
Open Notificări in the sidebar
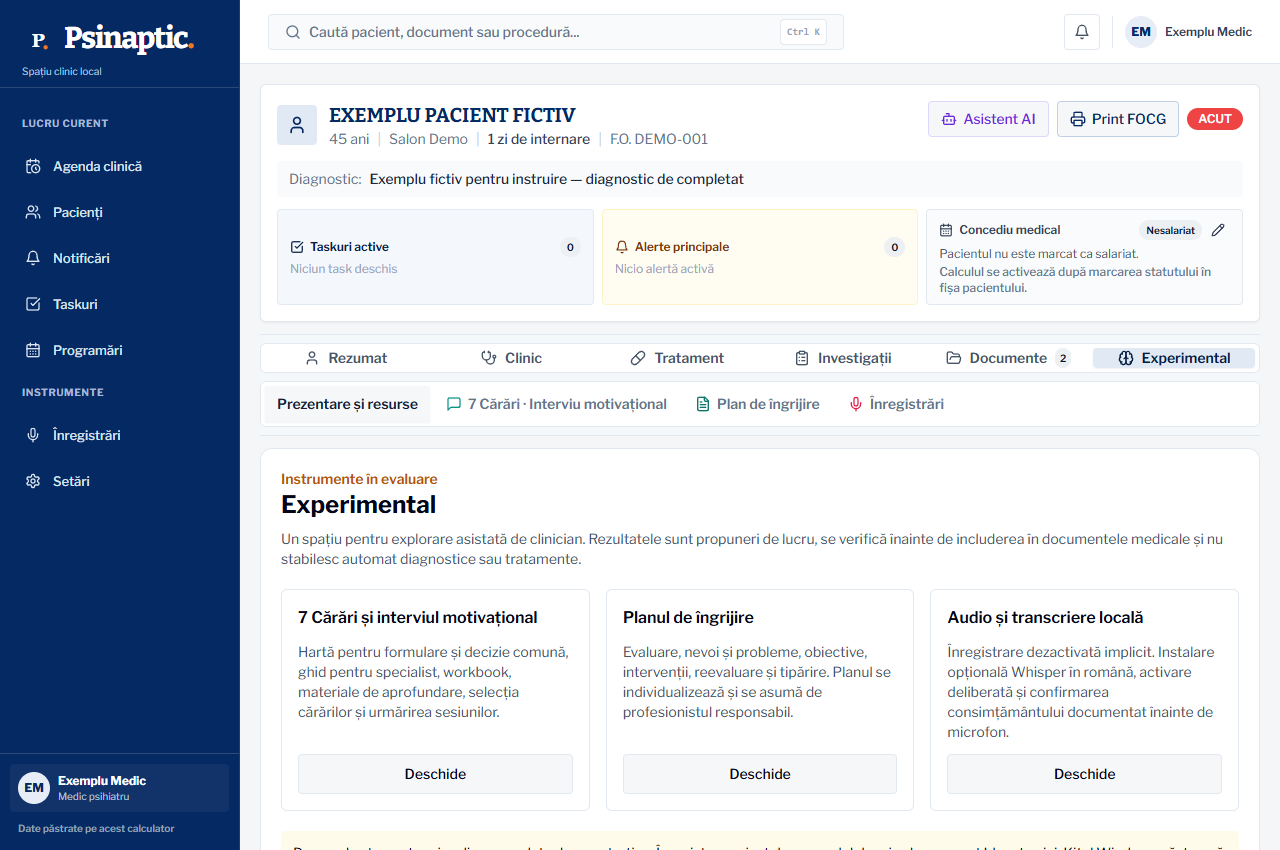pyautogui.click(x=120, y=258)
